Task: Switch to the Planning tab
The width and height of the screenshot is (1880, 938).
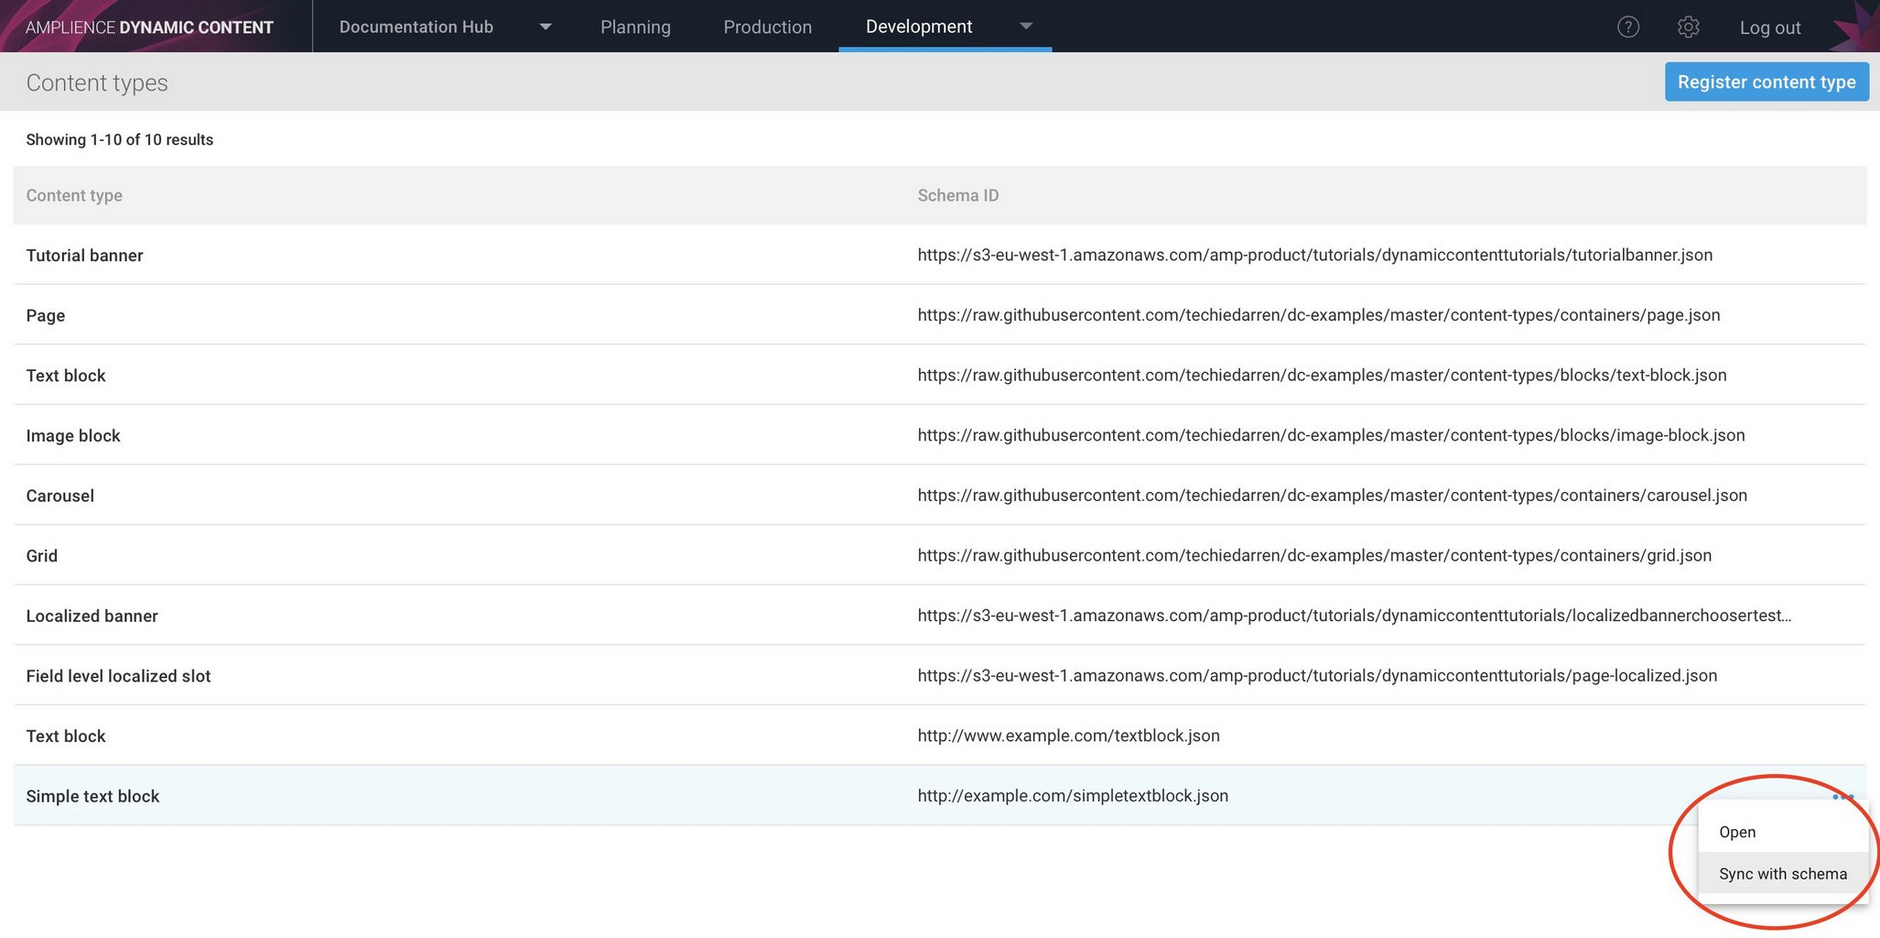Action: pyautogui.click(x=635, y=27)
